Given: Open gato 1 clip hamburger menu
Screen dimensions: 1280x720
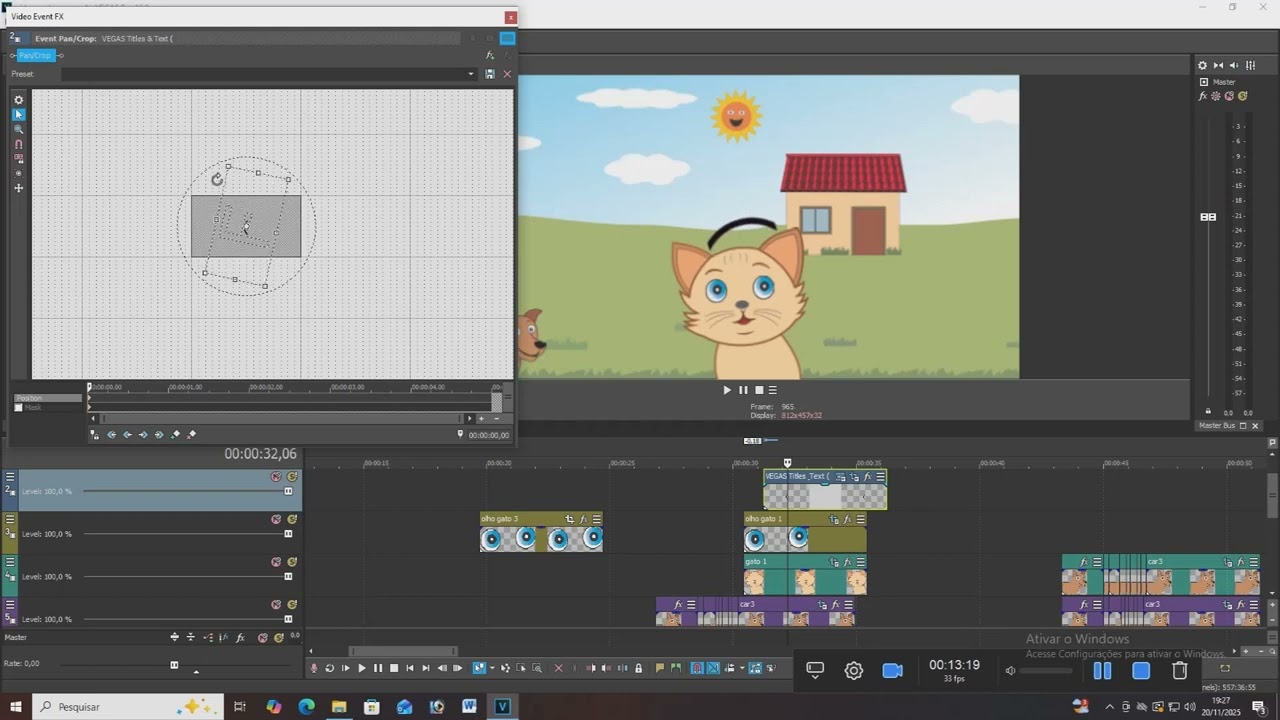Looking at the screenshot, I should [x=860, y=562].
